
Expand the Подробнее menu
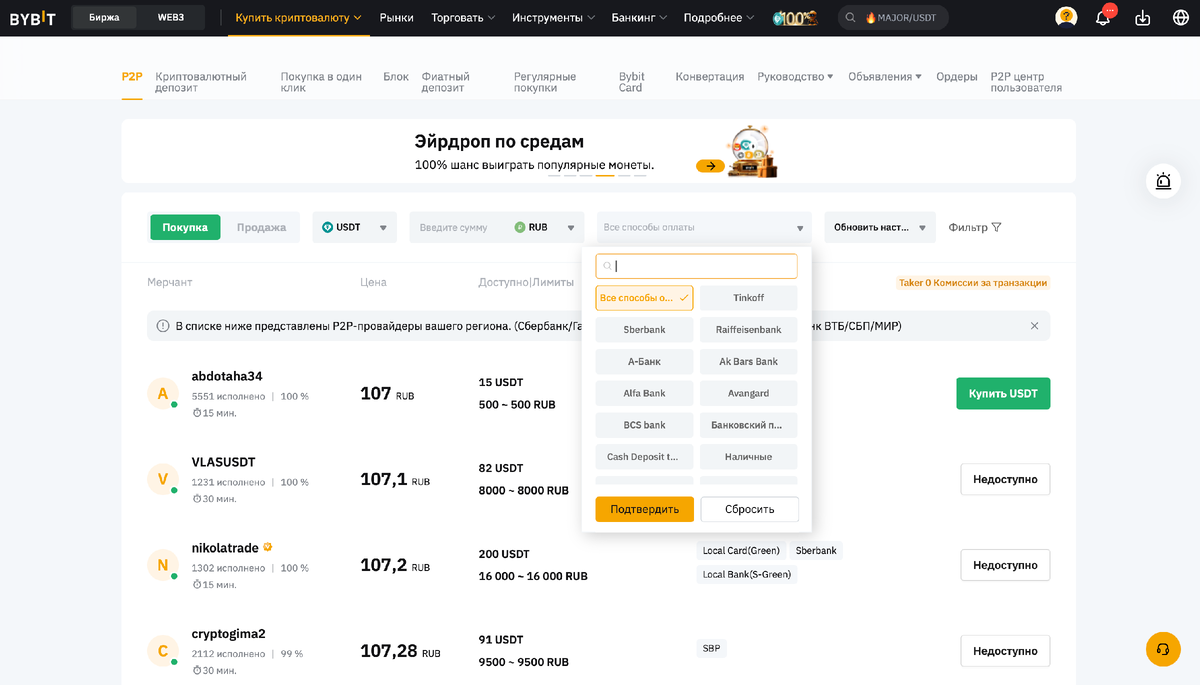pos(719,18)
